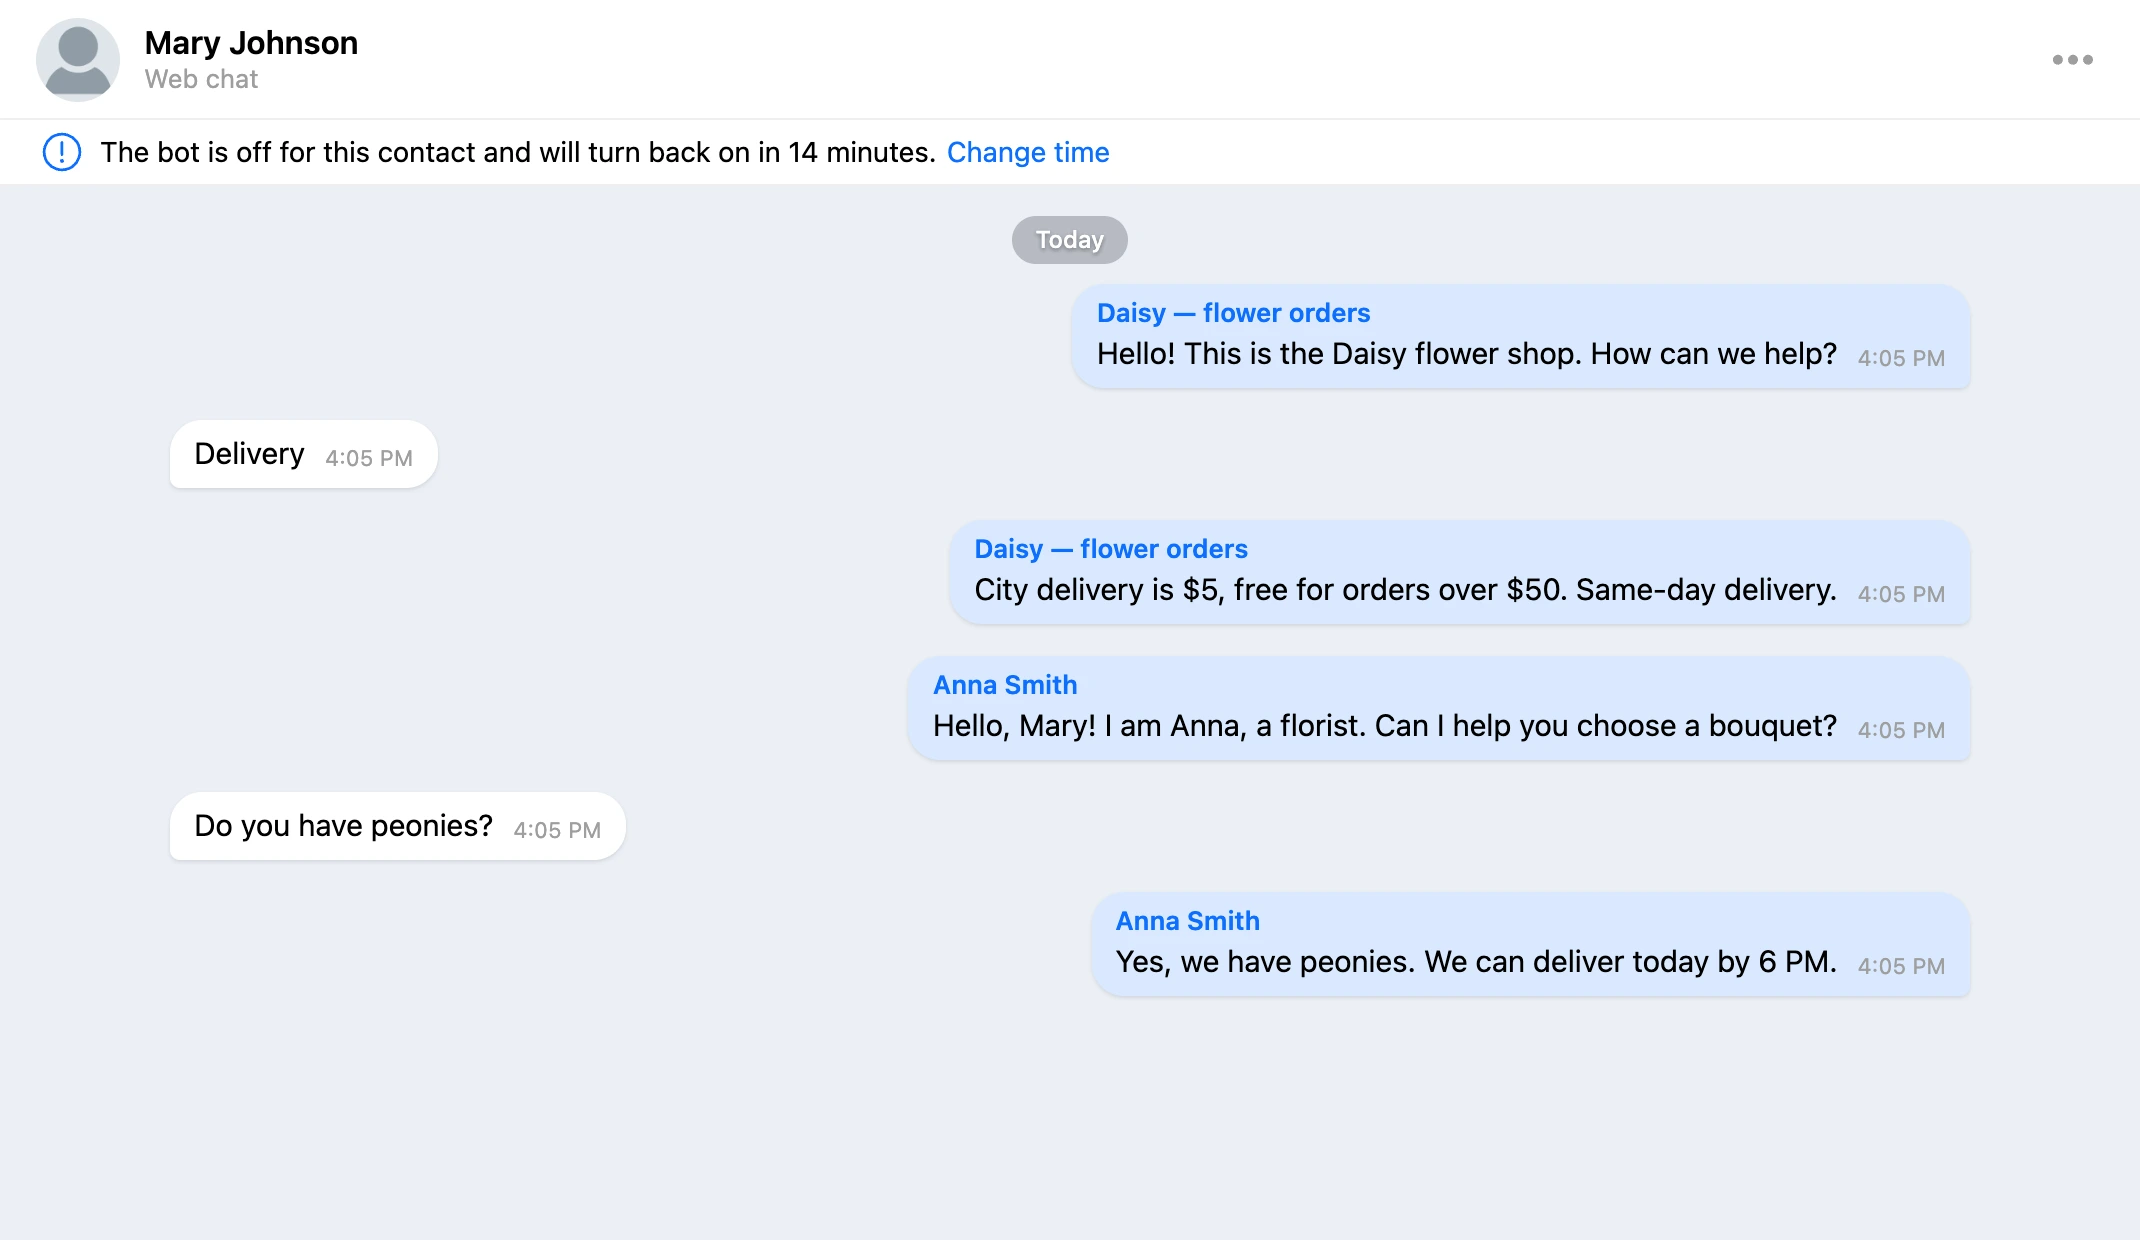Click Mary Johnson's avatar picture
Screen dimensions: 2140x1240
pos(78,60)
